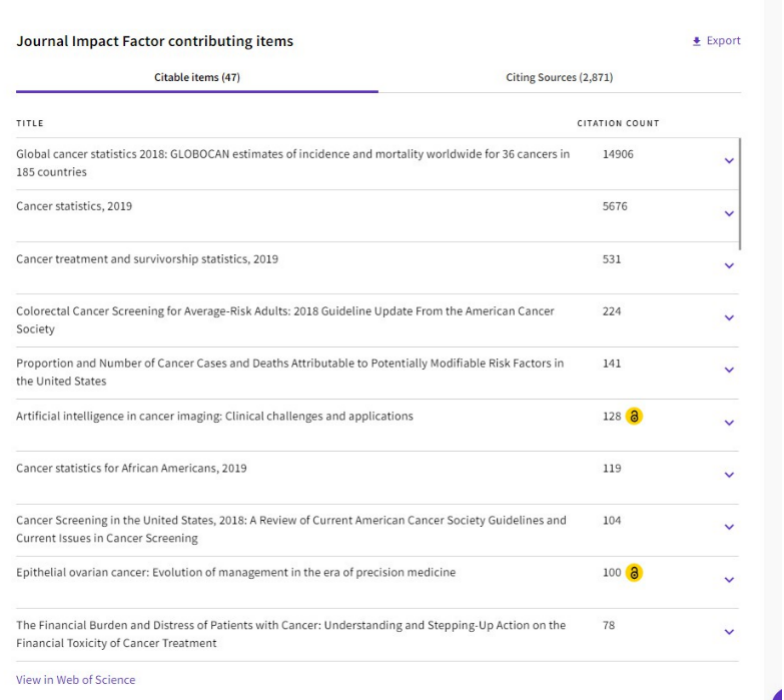Expand Colorectal Cancer Screening guideline row

[728, 318]
